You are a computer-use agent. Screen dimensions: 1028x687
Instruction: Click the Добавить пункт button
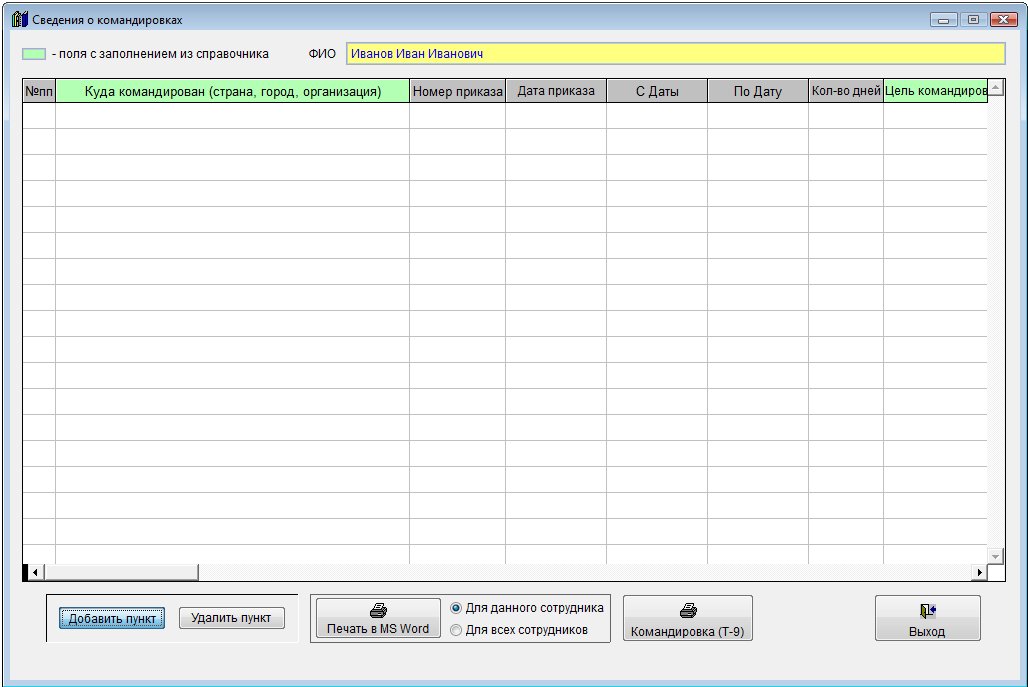(112, 618)
